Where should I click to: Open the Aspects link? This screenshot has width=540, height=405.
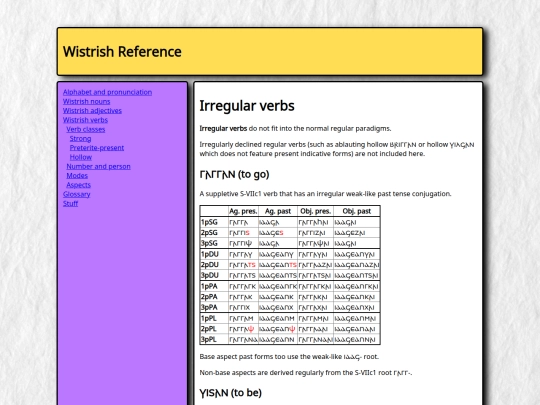click(79, 185)
